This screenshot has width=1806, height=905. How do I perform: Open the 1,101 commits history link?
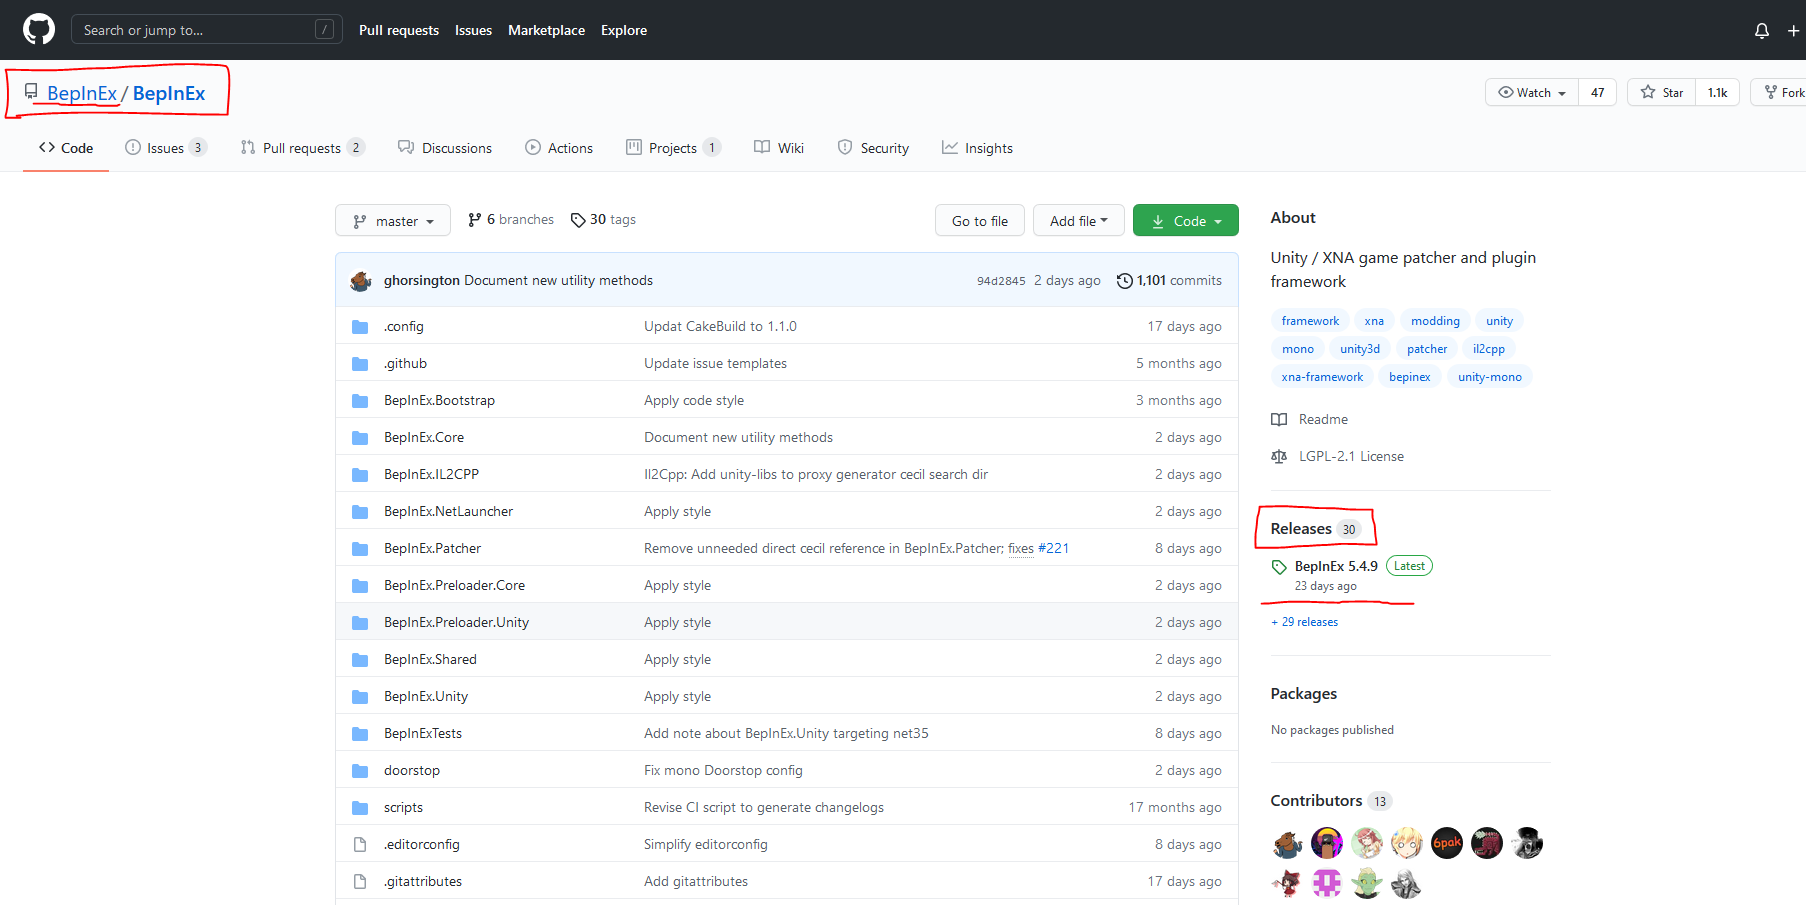point(1169,281)
